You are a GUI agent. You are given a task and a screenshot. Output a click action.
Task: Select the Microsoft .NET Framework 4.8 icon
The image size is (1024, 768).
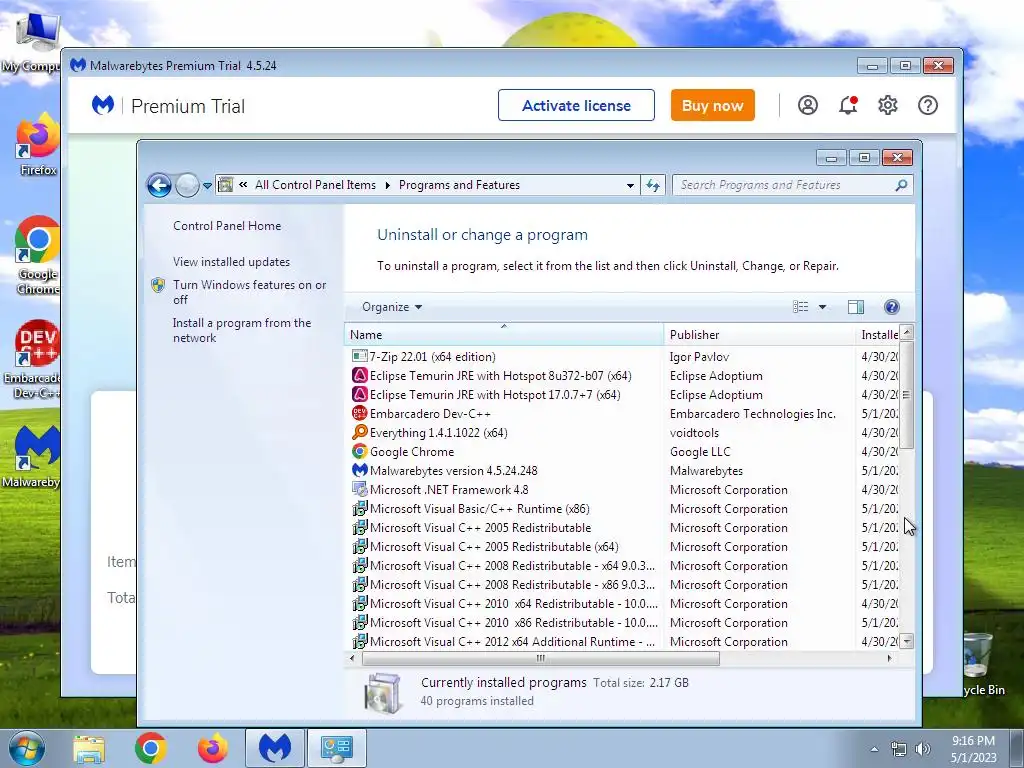359,489
